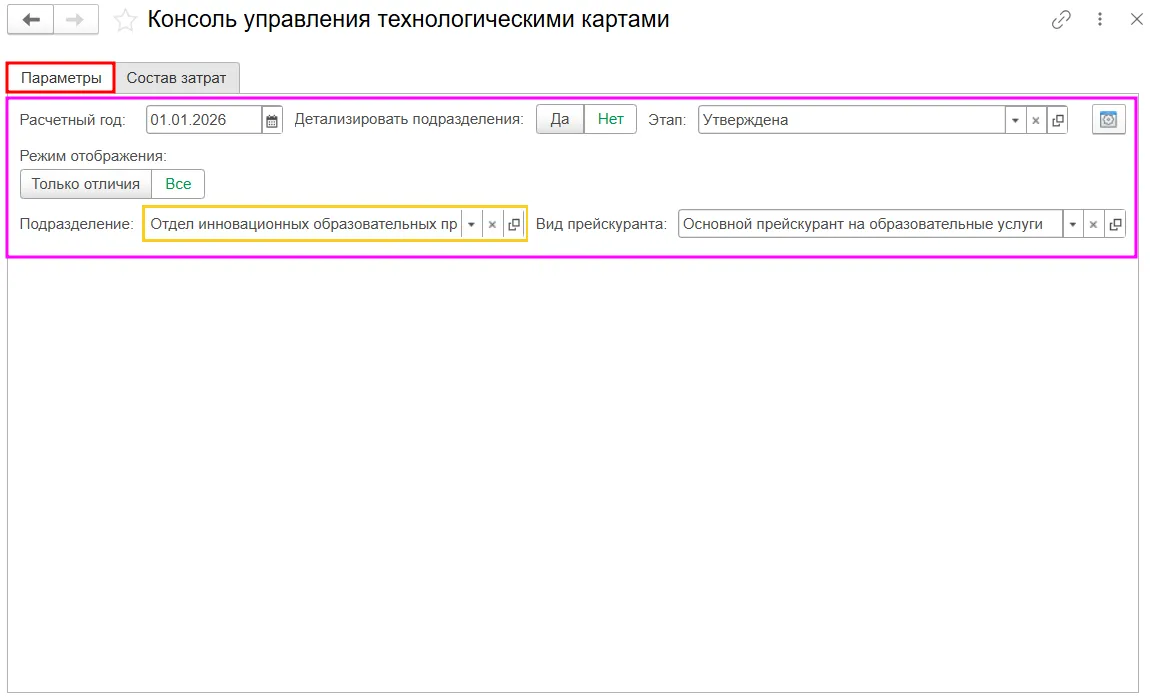Open the three-dots more menu
The width and height of the screenshot is (1150, 700).
tap(1099, 20)
